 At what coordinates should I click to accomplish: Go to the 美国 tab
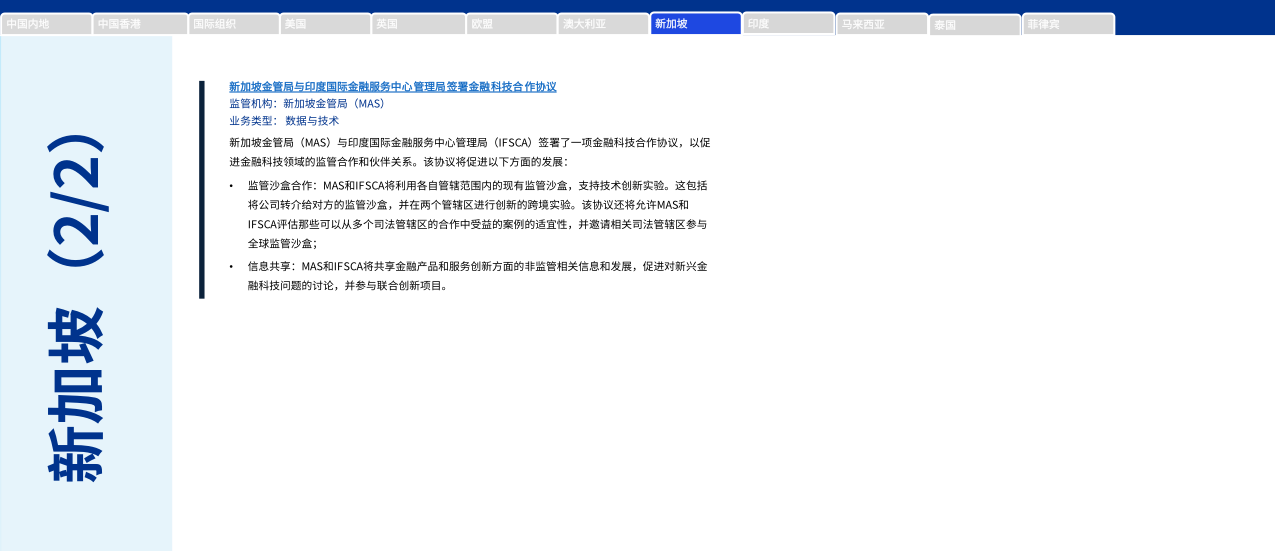tap(325, 24)
